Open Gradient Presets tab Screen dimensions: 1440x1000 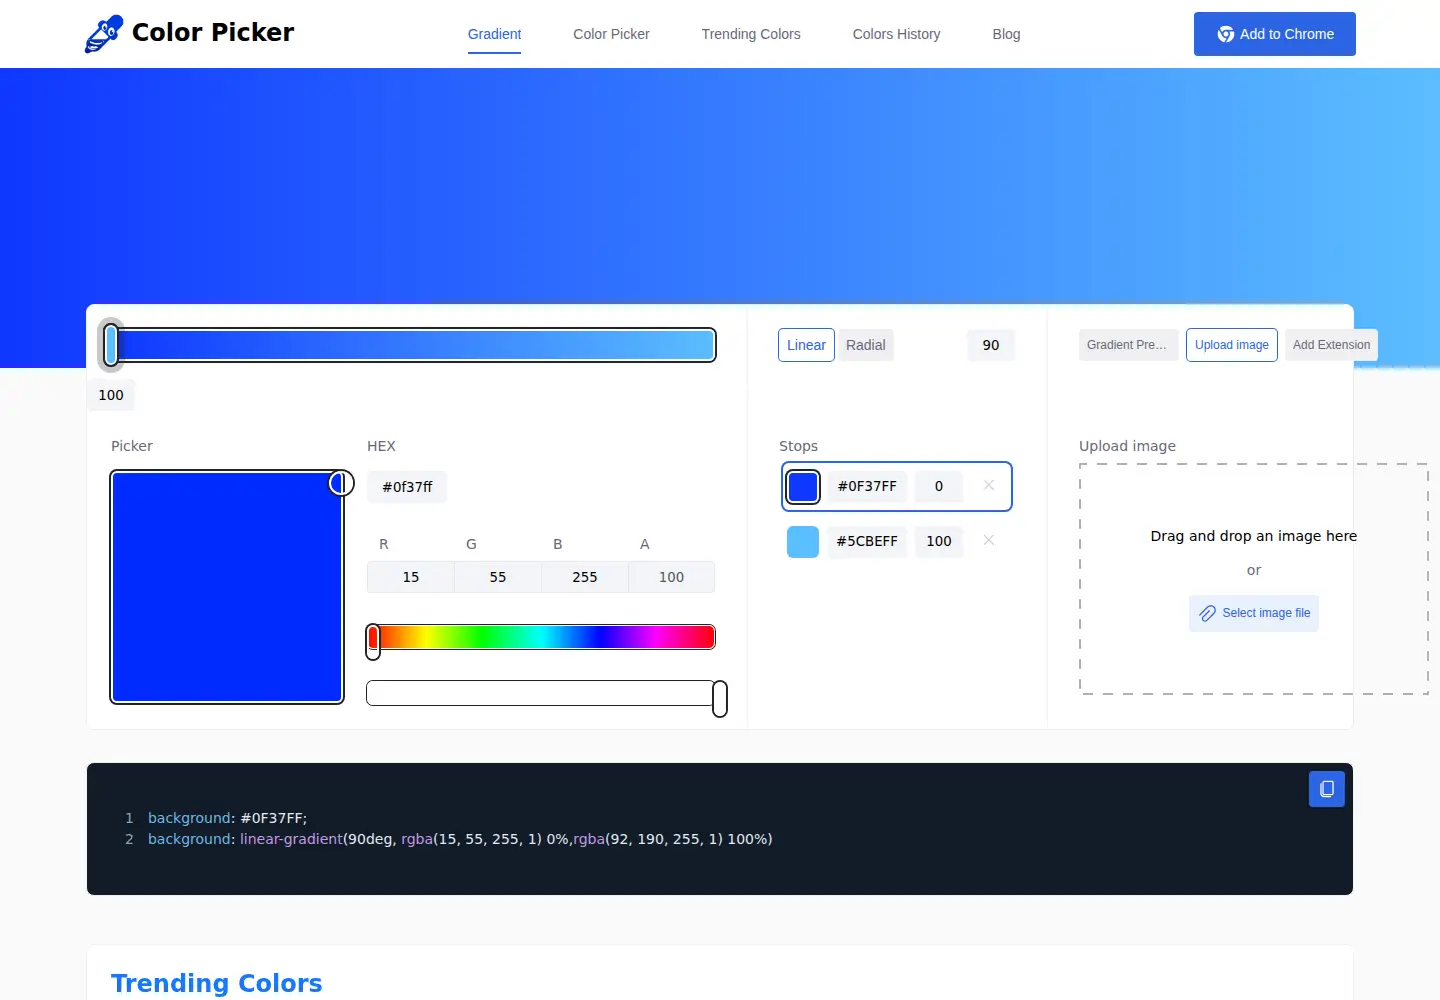(1127, 345)
